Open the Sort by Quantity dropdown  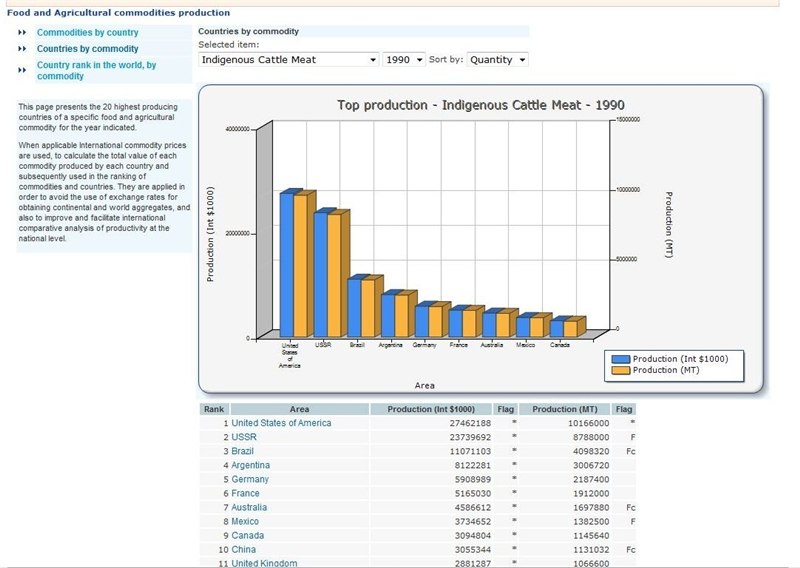point(497,60)
